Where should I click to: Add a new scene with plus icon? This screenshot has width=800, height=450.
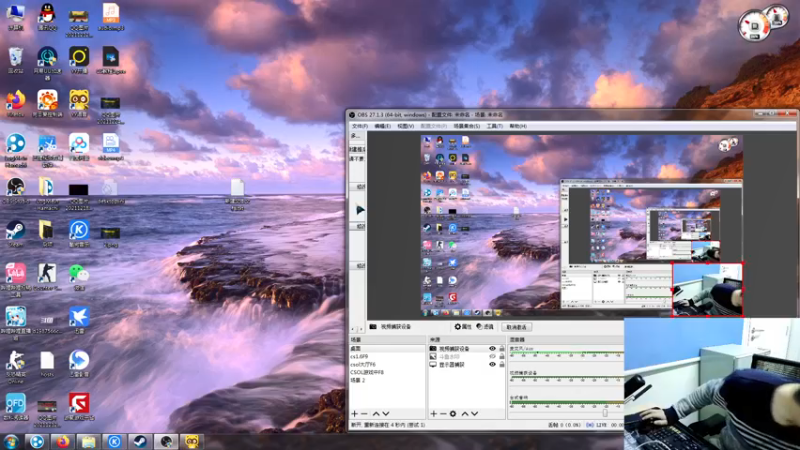(355, 414)
